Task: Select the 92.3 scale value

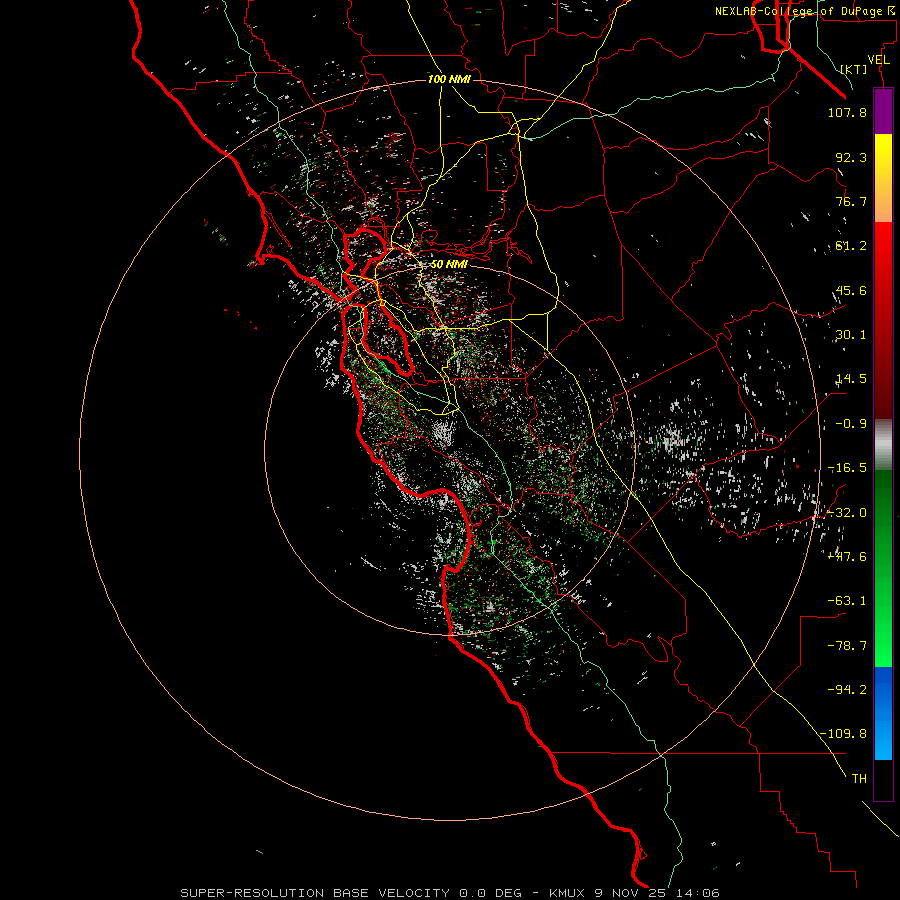Action: 851,157
